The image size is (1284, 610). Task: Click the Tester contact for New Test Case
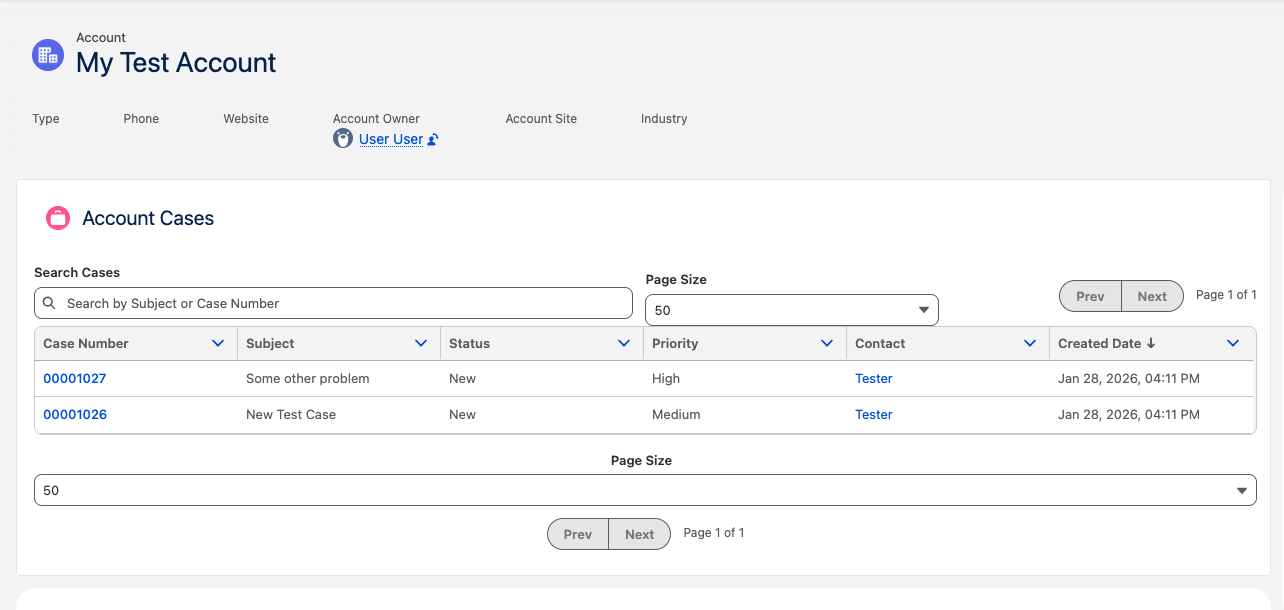[x=873, y=414]
